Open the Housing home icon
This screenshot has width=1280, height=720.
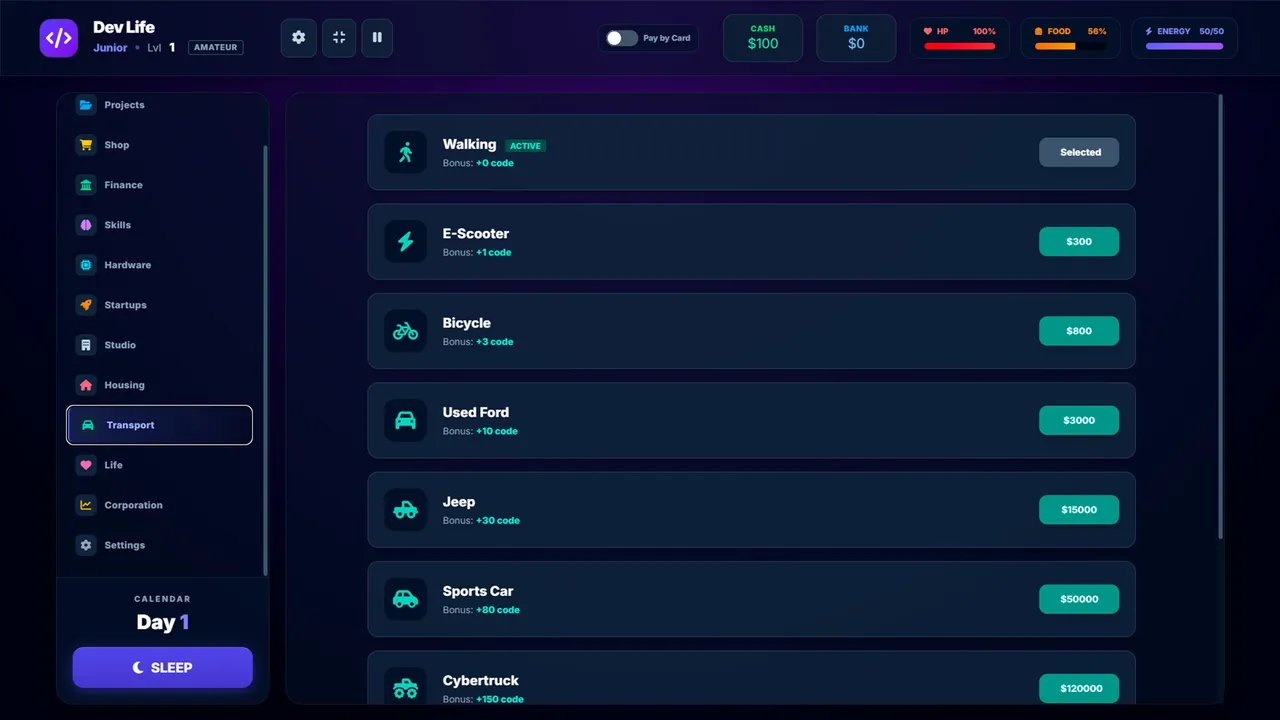[x=86, y=385]
